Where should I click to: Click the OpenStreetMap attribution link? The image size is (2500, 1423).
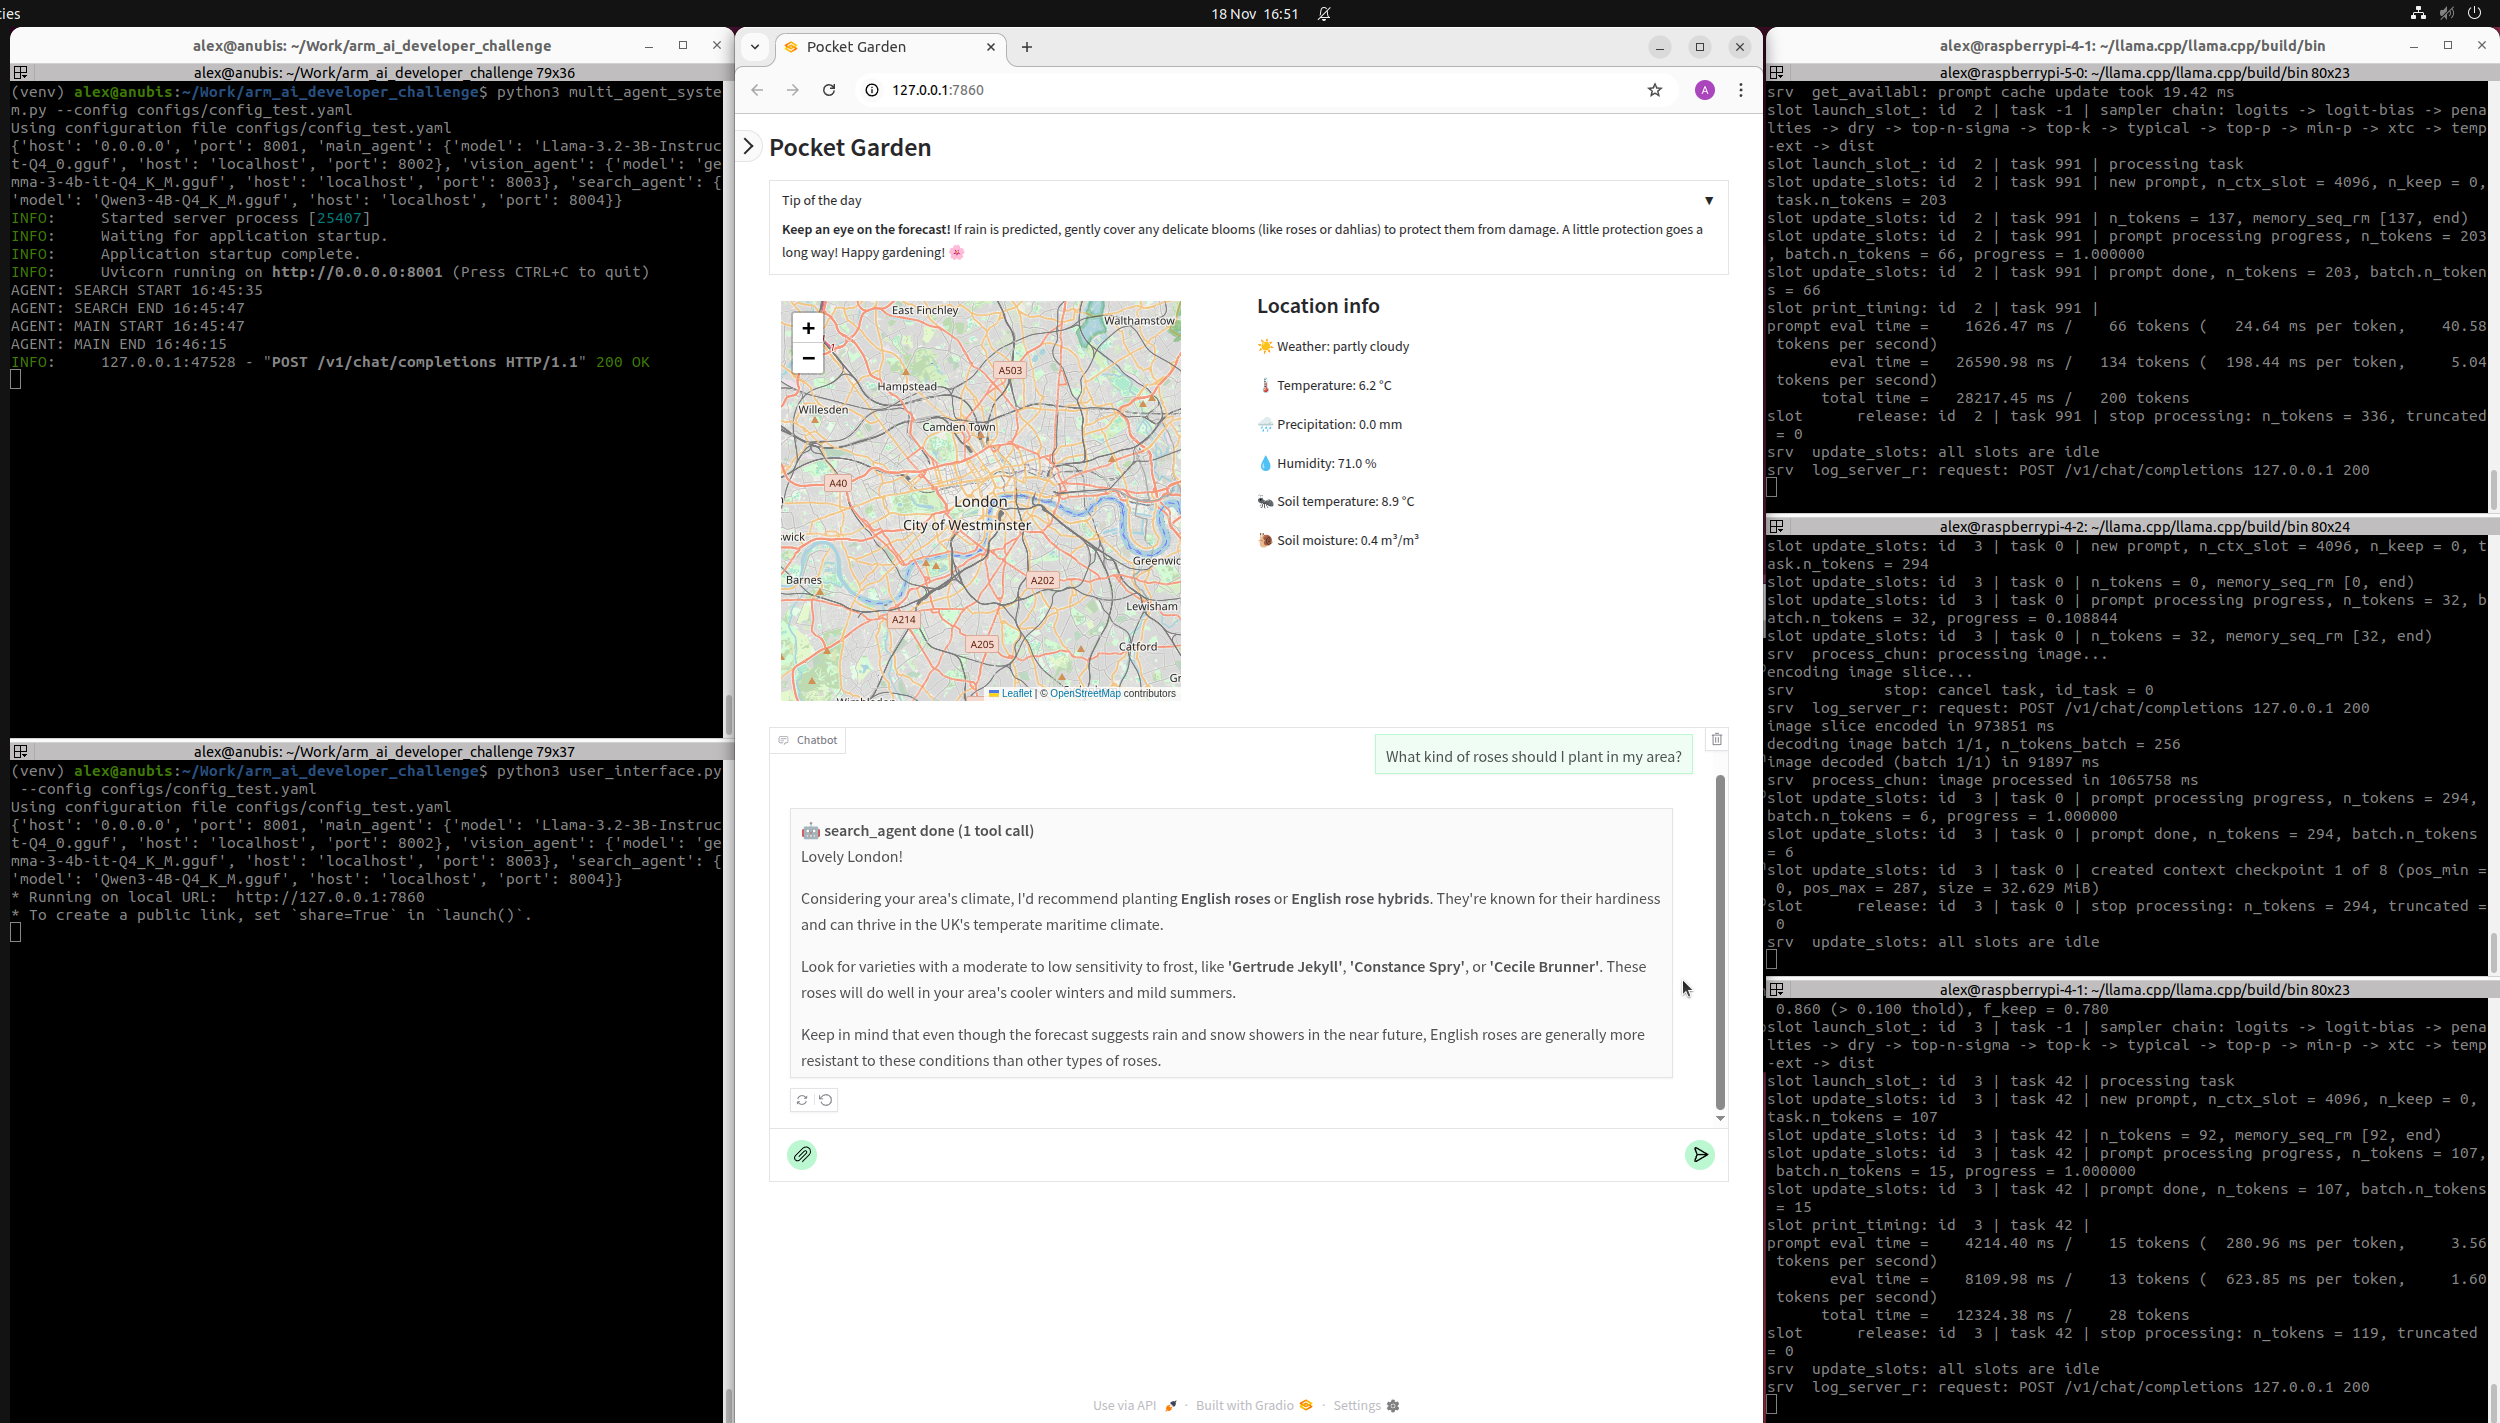[1085, 694]
